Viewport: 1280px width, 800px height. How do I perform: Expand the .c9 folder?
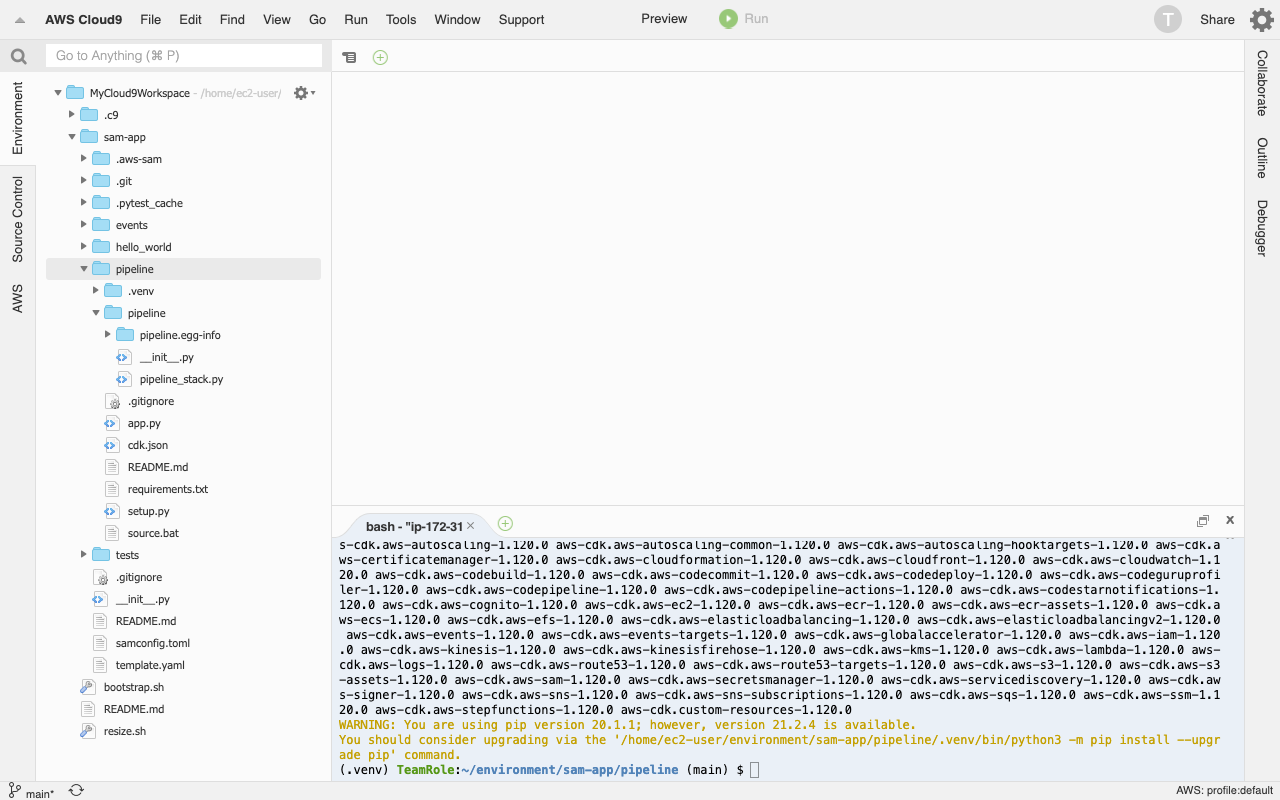[71, 115]
